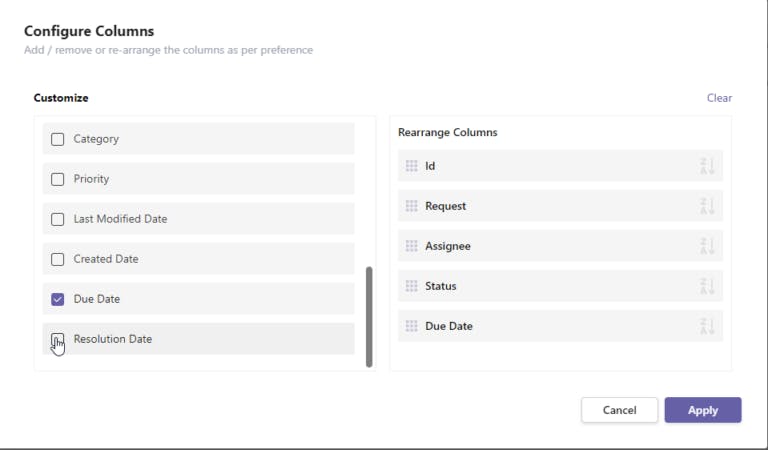Uncheck the Due Date checkbox
768x450 pixels.
coord(58,299)
